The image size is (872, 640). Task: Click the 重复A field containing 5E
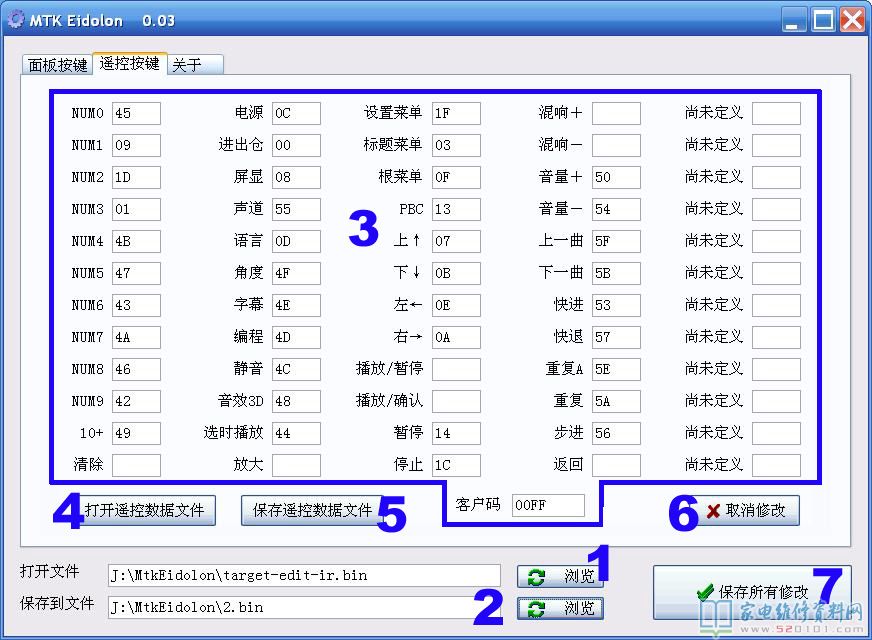pyautogui.click(x=617, y=369)
